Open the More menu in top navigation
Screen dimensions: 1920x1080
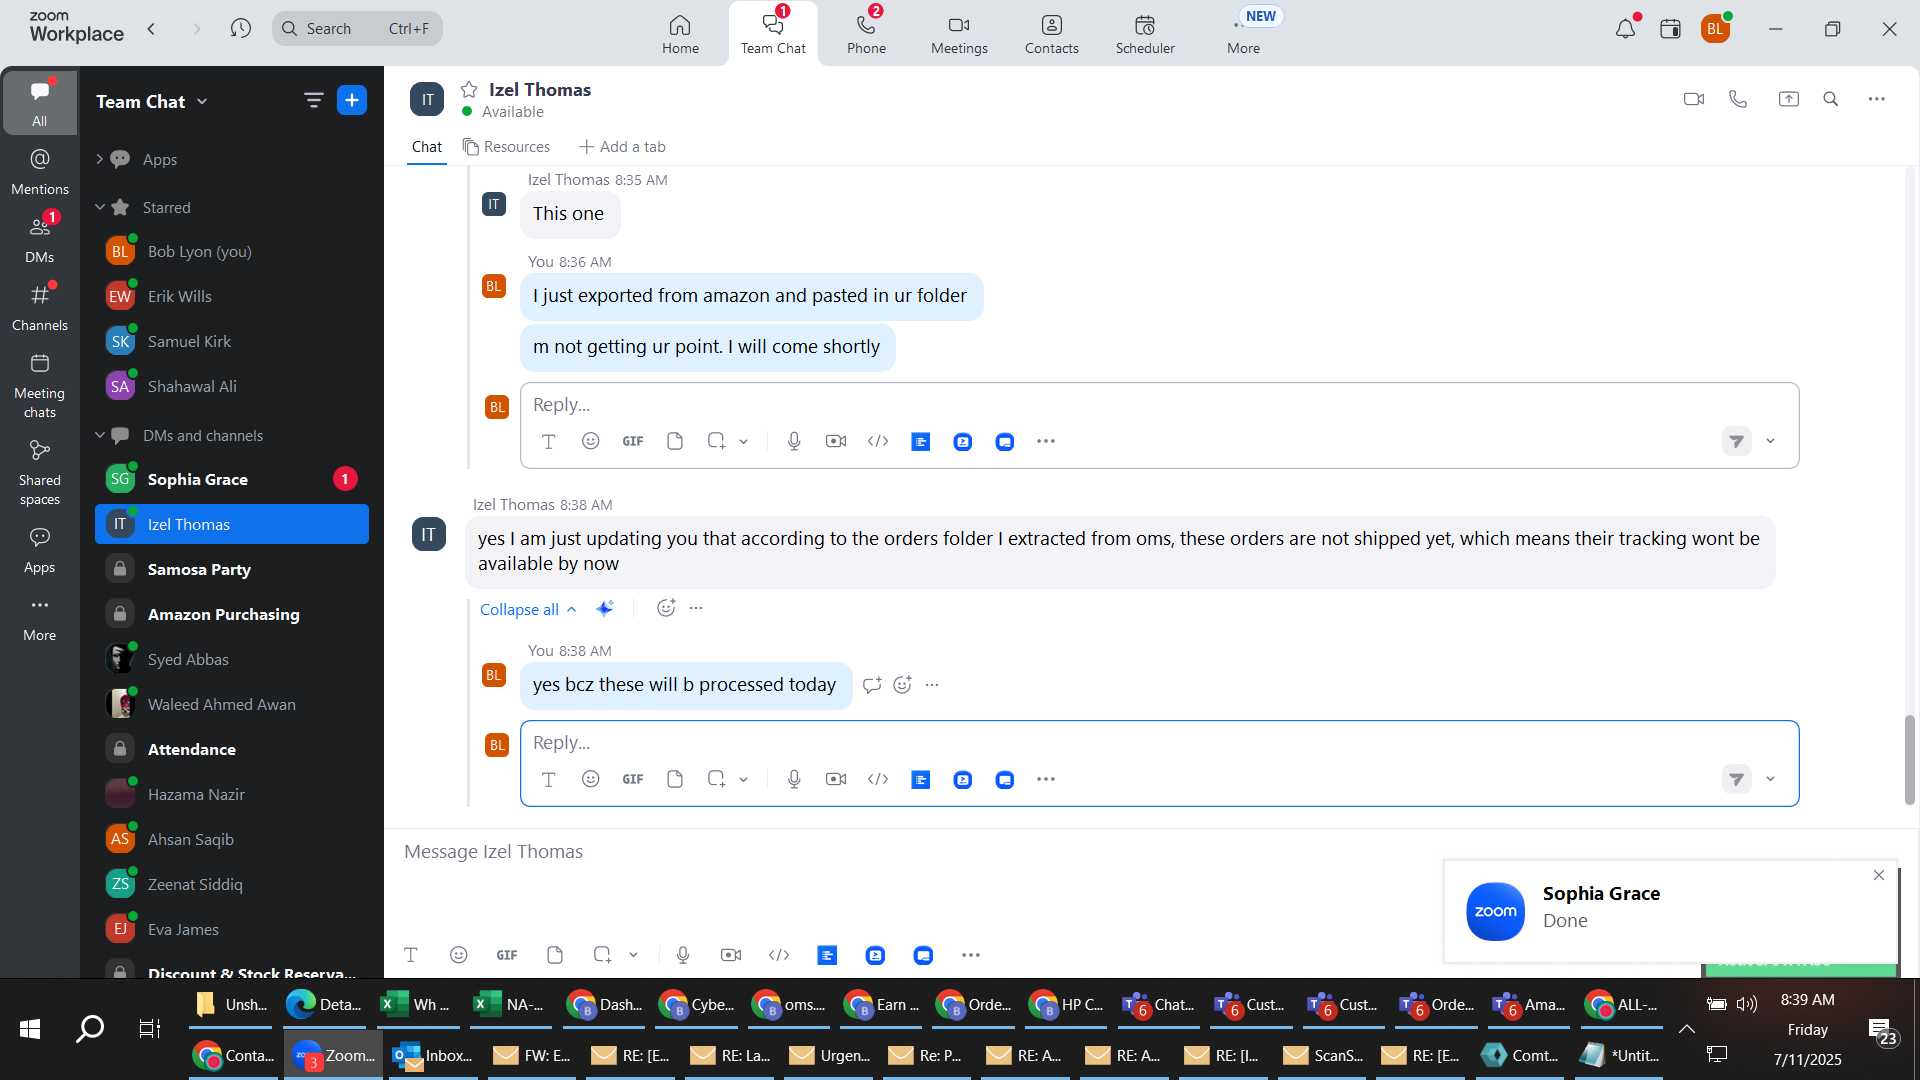click(1243, 34)
